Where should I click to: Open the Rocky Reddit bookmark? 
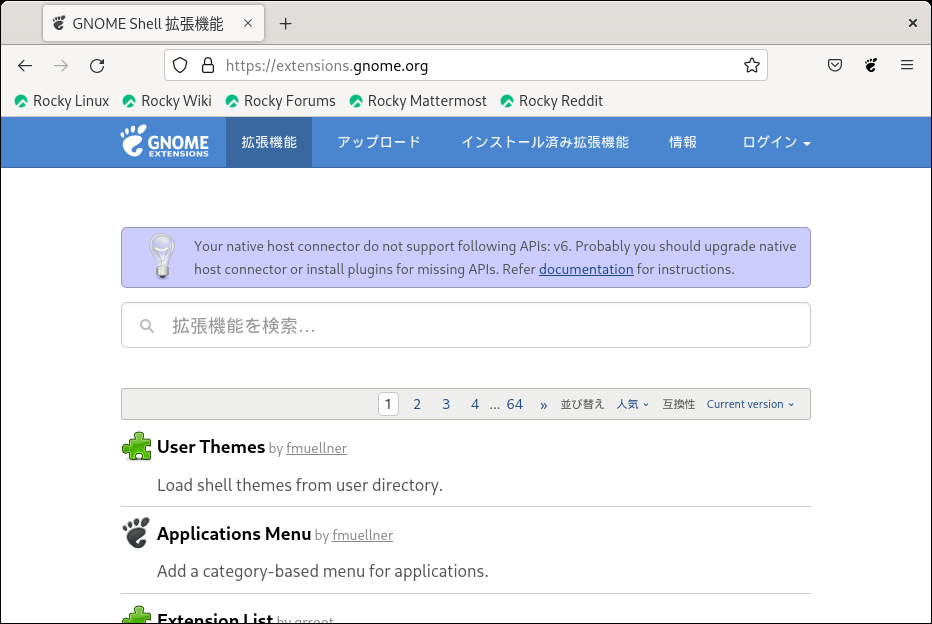pos(552,101)
